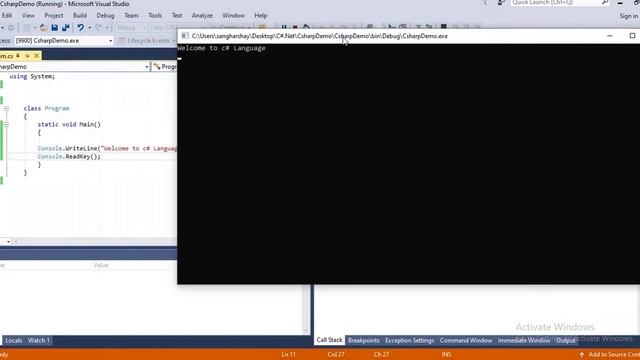640x360 pixels.
Task: Click the Restart debugging icon
Action: (306, 27)
